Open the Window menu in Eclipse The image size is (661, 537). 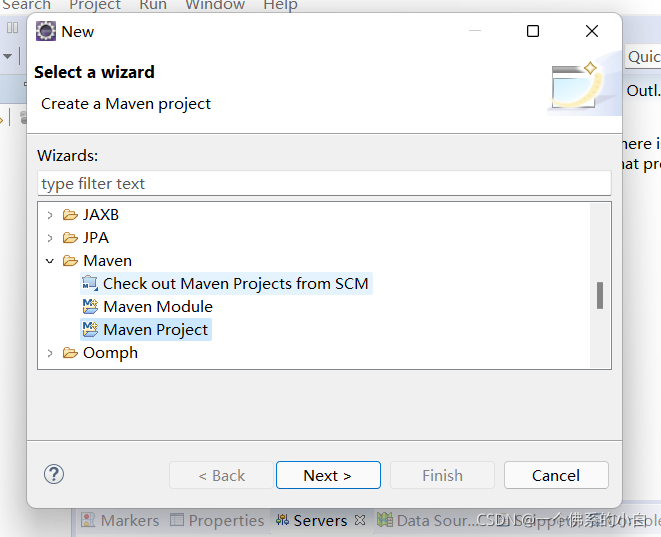pyautogui.click(x=215, y=5)
